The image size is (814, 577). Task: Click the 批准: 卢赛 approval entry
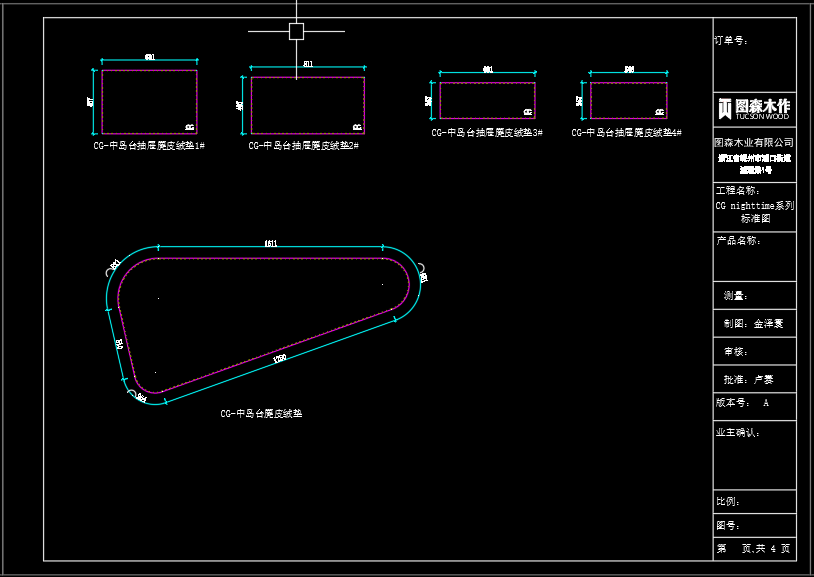[x=748, y=380]
